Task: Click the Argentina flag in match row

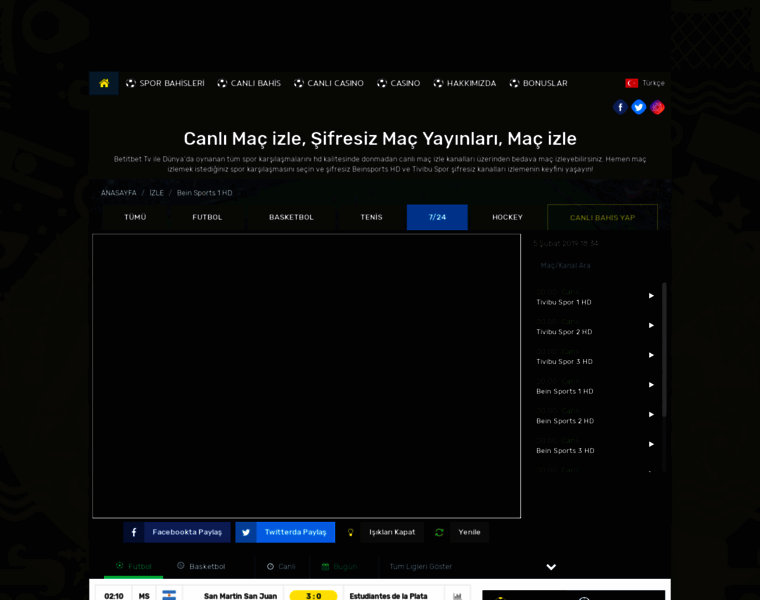Action: point(169,595)
